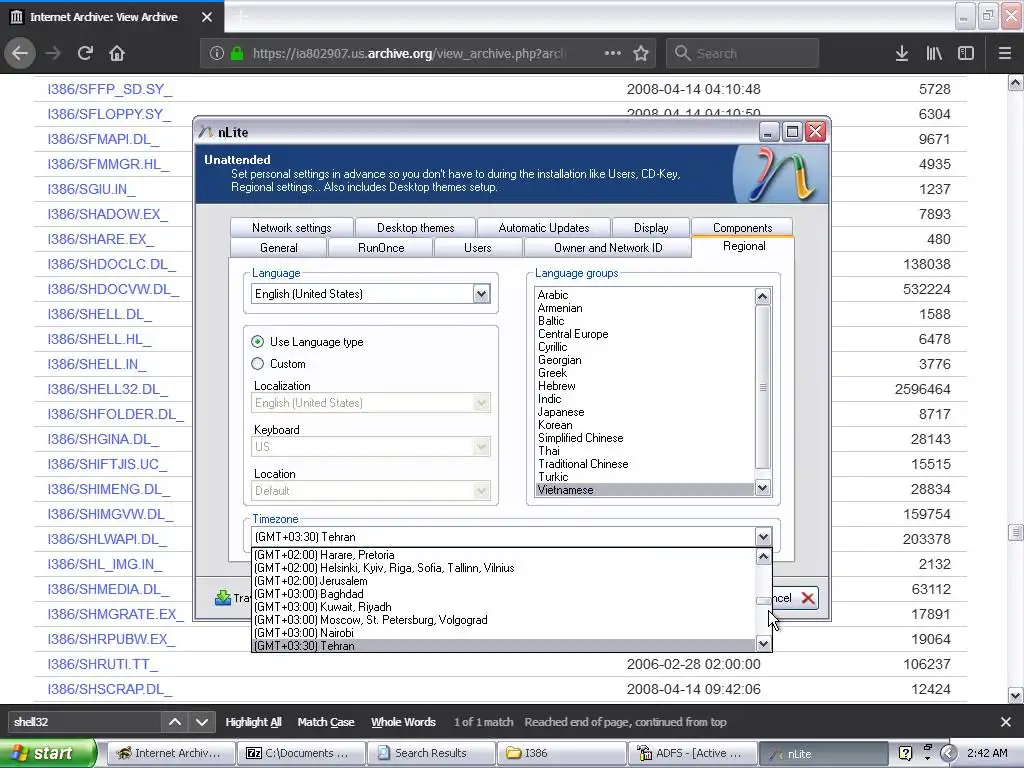Viewport: 1024px width, 768px height.
Task: Open the Language dropdown
Action: (481, 294)
